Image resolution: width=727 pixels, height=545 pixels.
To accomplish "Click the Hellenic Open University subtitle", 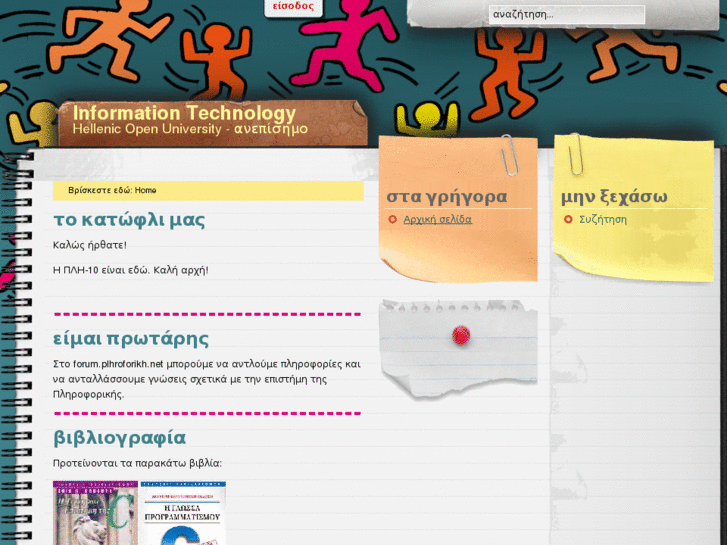I will [x=190, y=129].
